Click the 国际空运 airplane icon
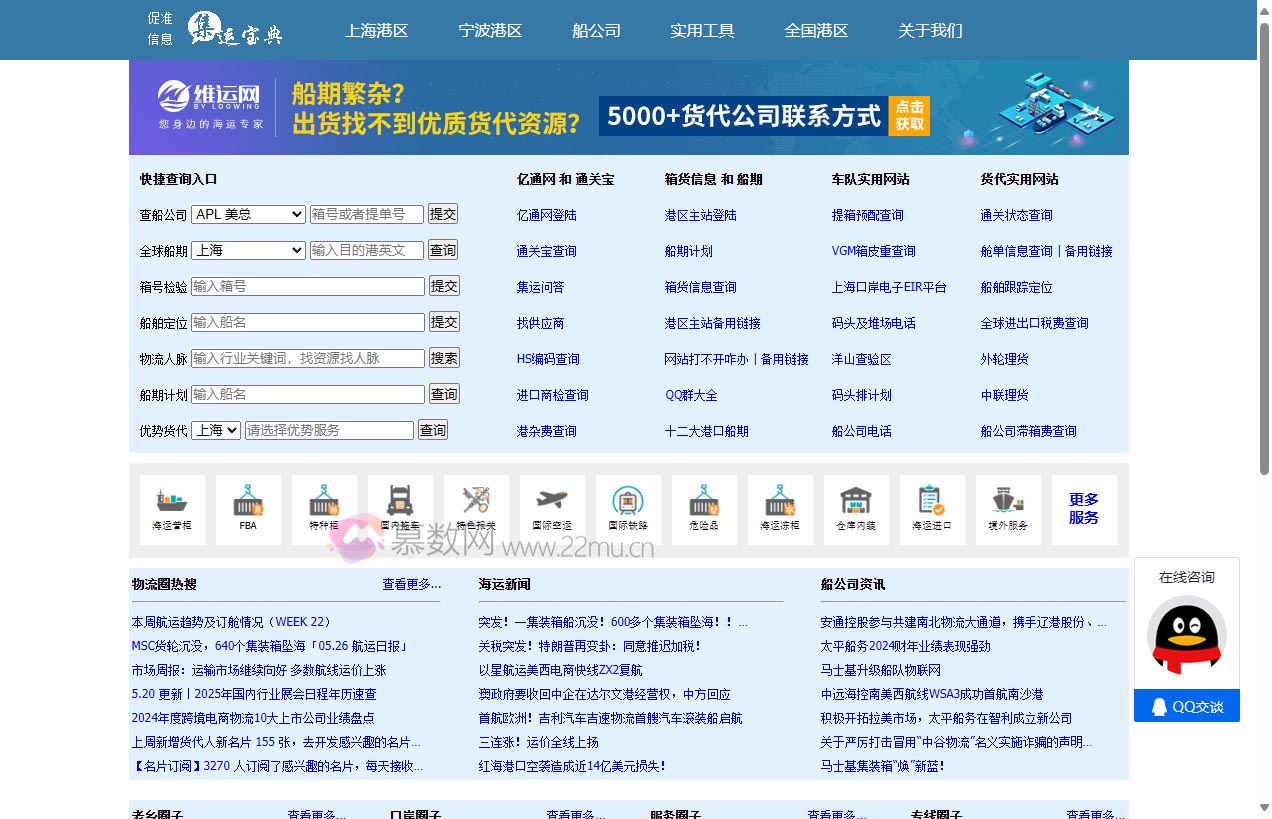This screenshot has height=819, width=1272. click(x=551, y=509)
